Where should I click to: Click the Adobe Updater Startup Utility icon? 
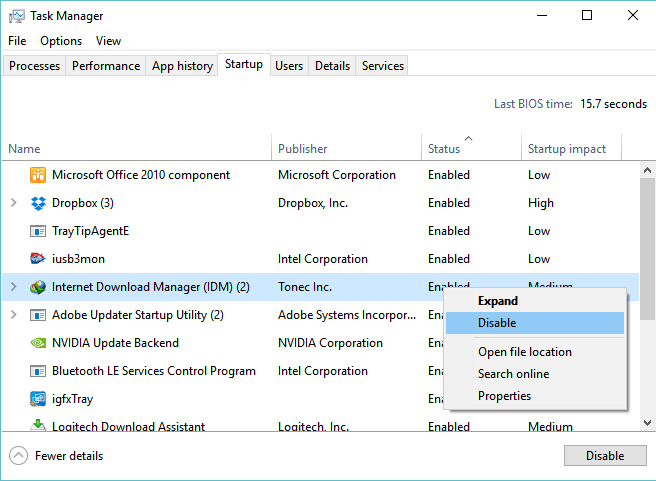[38, 315]
